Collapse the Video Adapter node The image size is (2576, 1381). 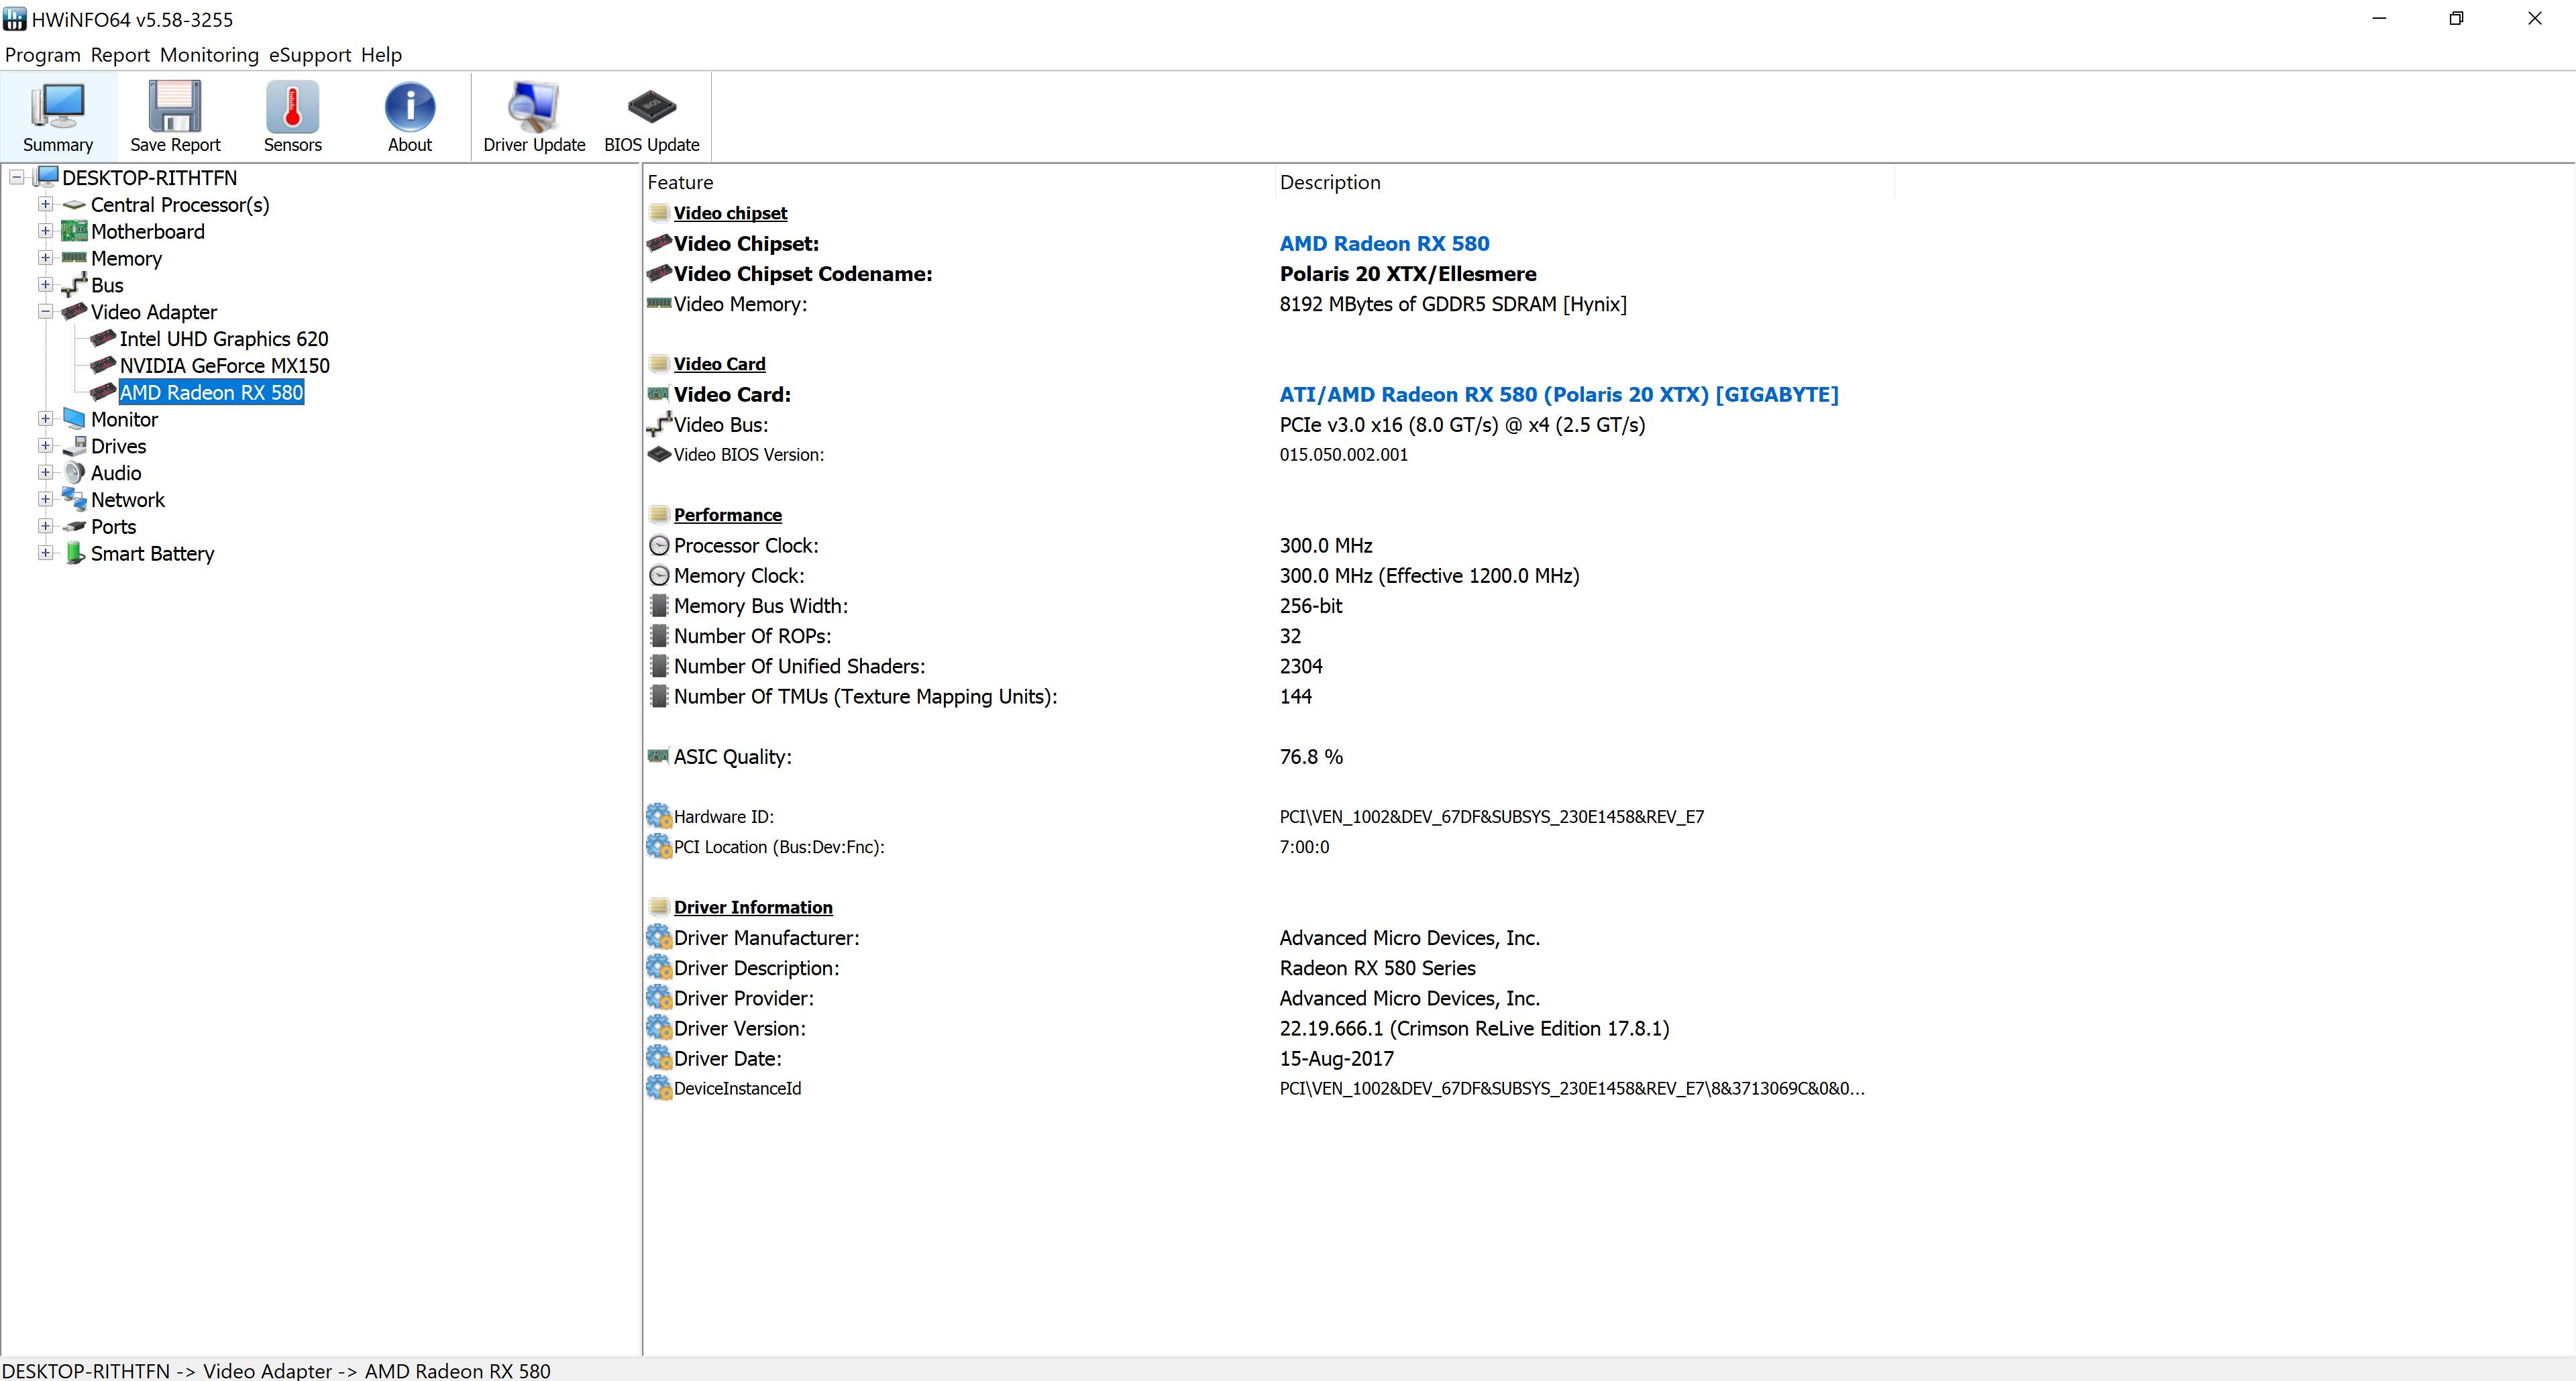[x=45, y=312]
